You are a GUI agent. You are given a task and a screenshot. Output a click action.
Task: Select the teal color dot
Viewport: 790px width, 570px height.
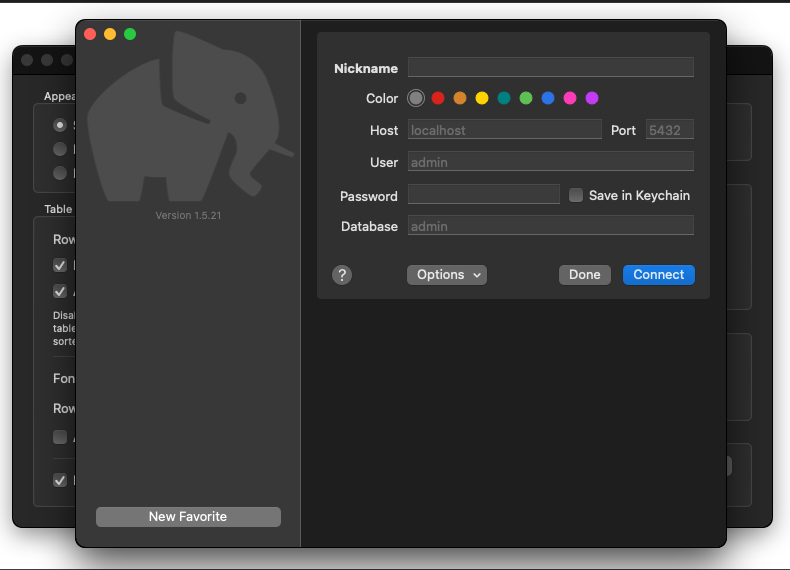[504, 98]
